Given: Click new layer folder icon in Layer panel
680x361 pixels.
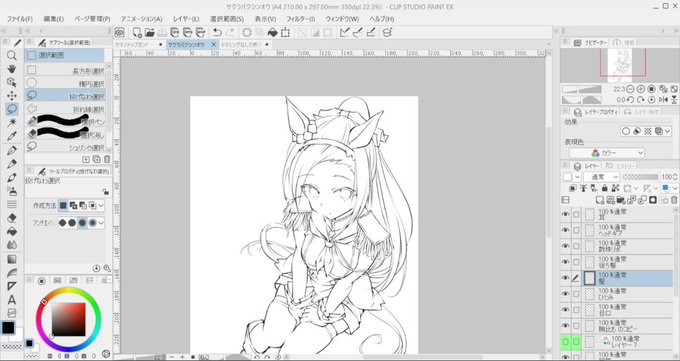Looking at the screenshot, I should click(x=621, y=200).
